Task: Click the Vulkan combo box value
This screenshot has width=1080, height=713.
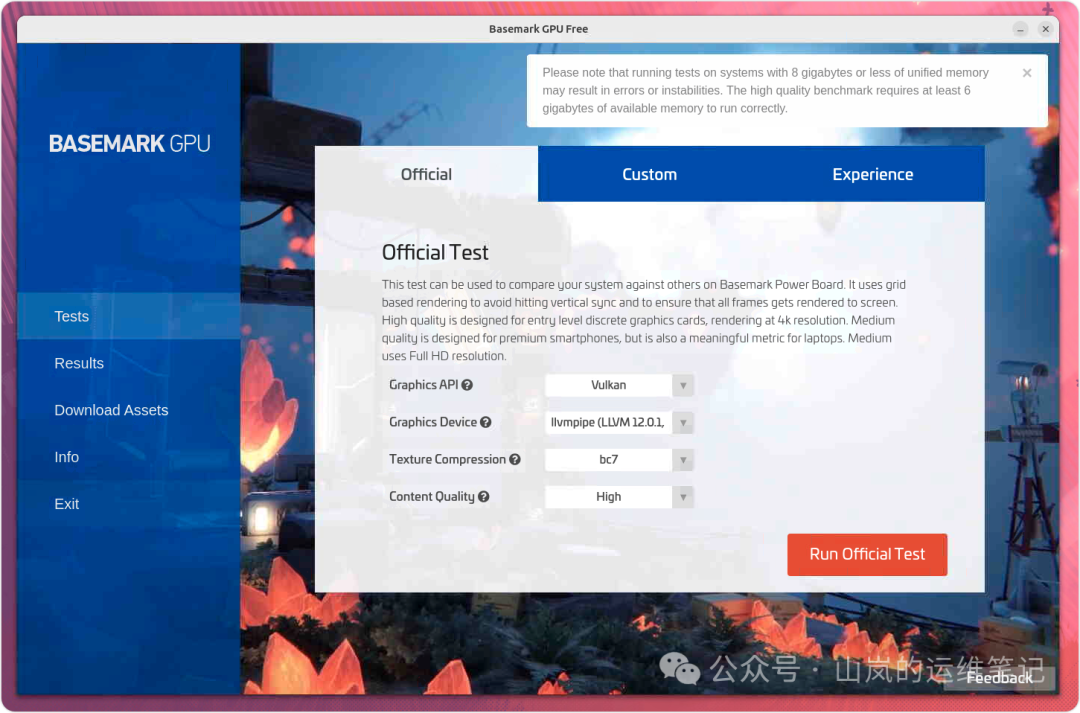Action: [609, 385]
